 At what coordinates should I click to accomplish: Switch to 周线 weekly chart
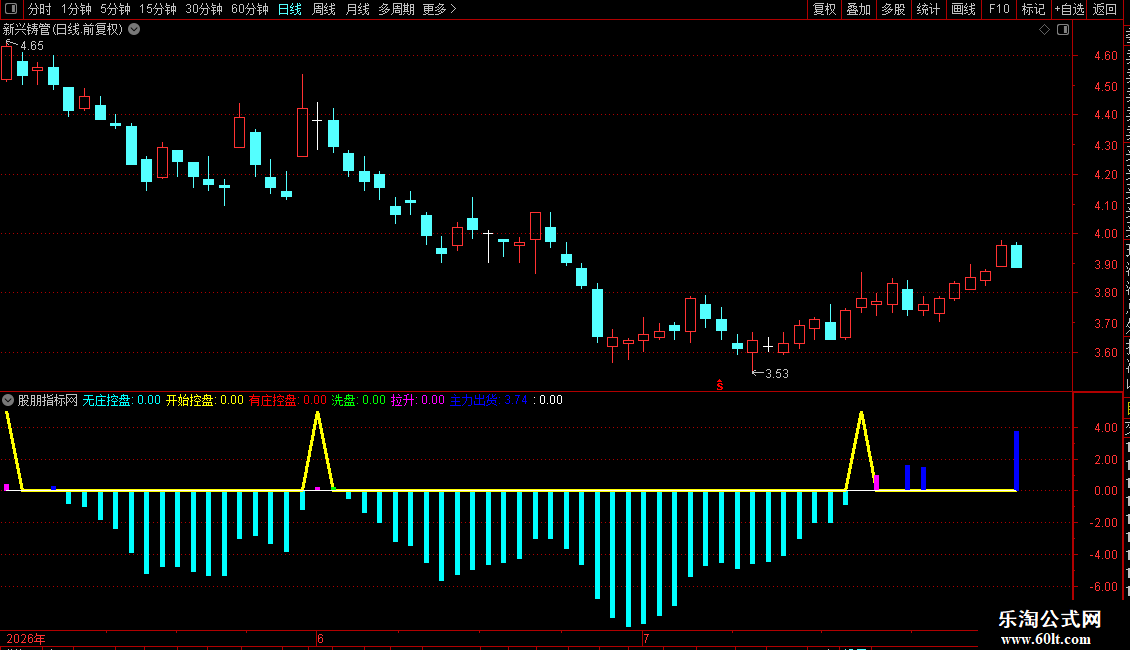(324, 9)
